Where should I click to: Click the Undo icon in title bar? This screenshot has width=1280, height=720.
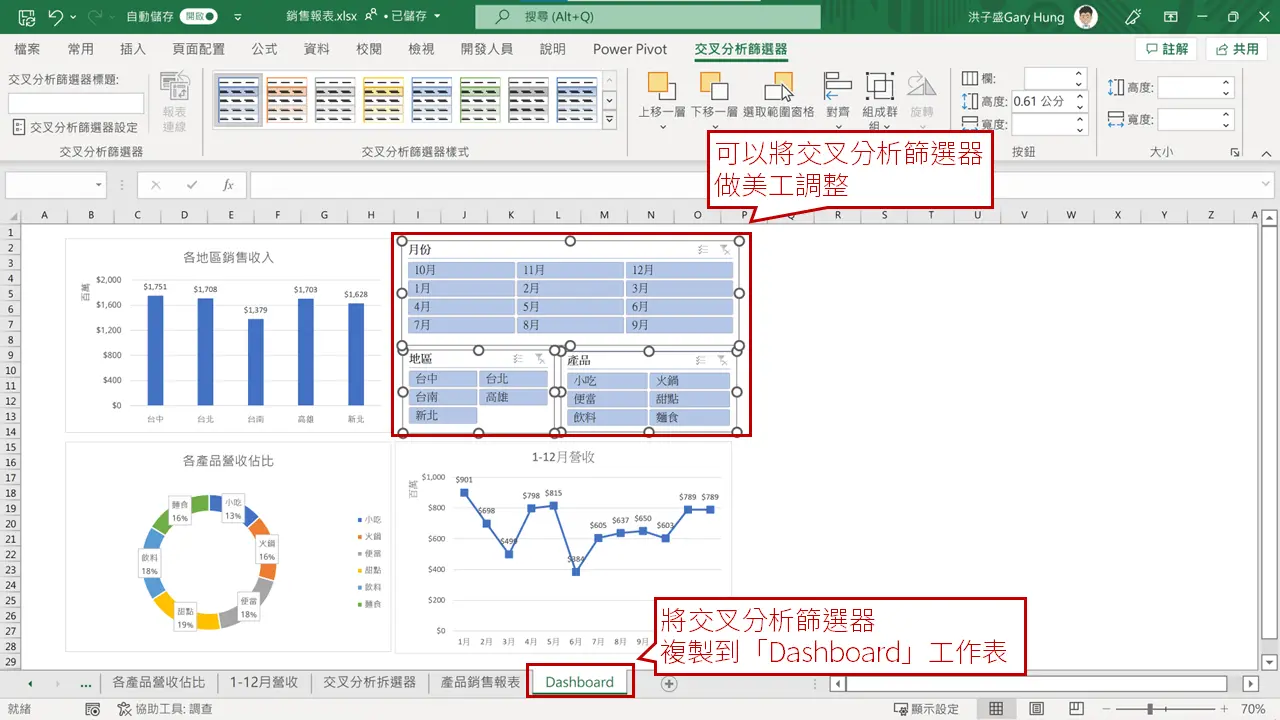tap(55, 17)
